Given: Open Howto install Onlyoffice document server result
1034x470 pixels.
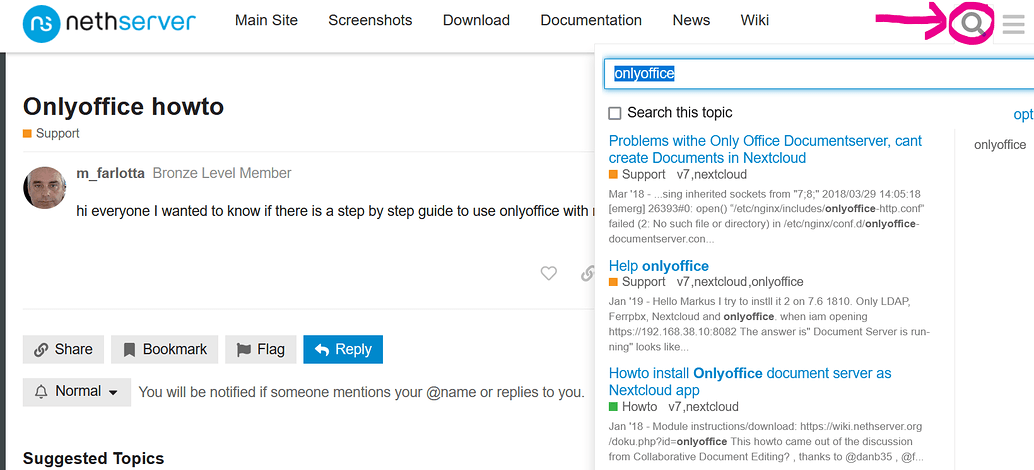Looking at the screenshot, I should click(750, 382).
